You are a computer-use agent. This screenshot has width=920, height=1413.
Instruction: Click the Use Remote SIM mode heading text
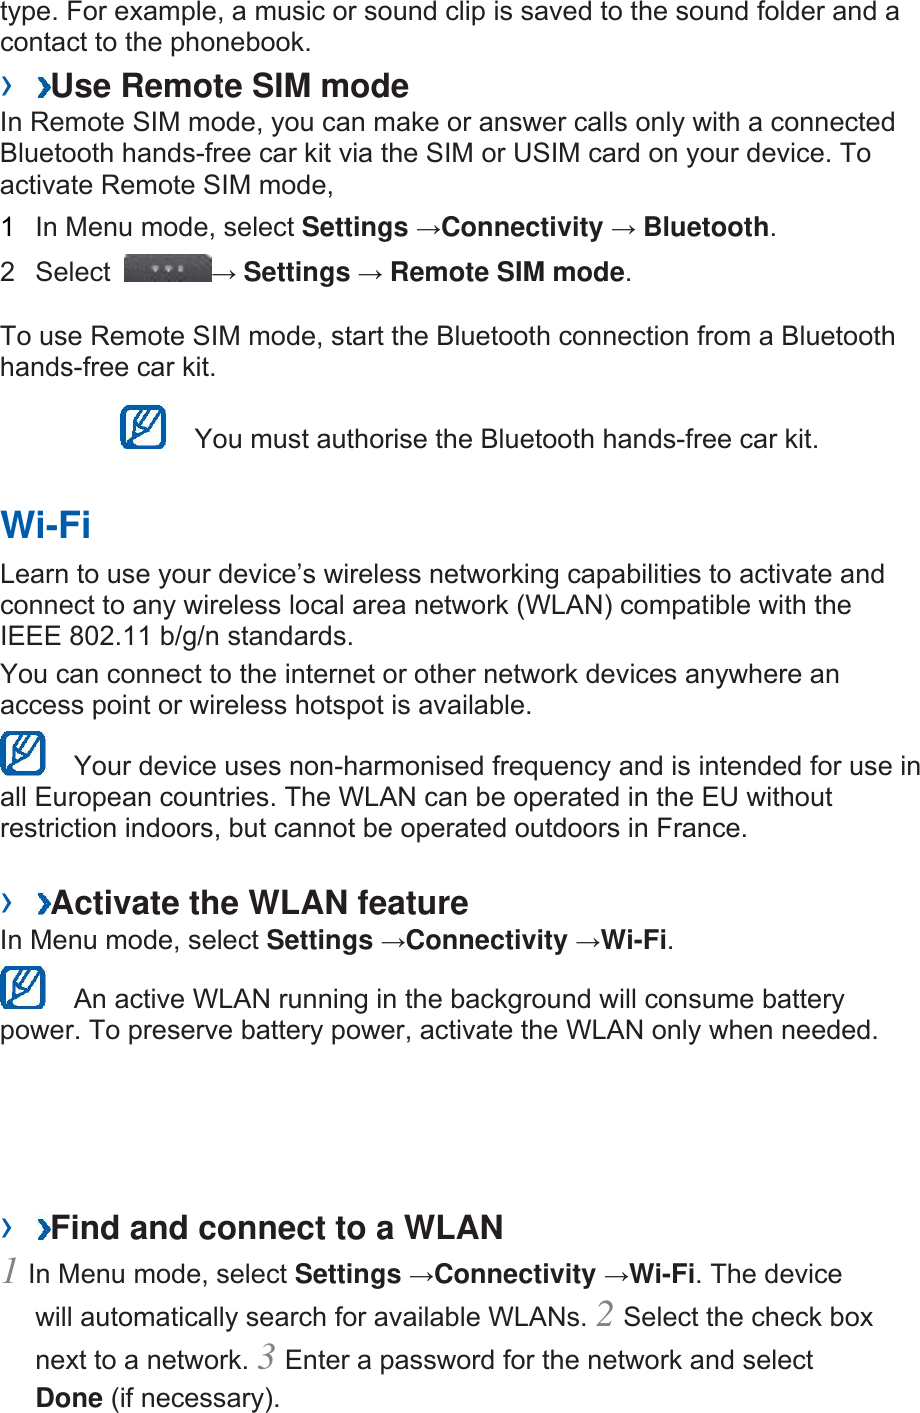(x=230, y=86)
